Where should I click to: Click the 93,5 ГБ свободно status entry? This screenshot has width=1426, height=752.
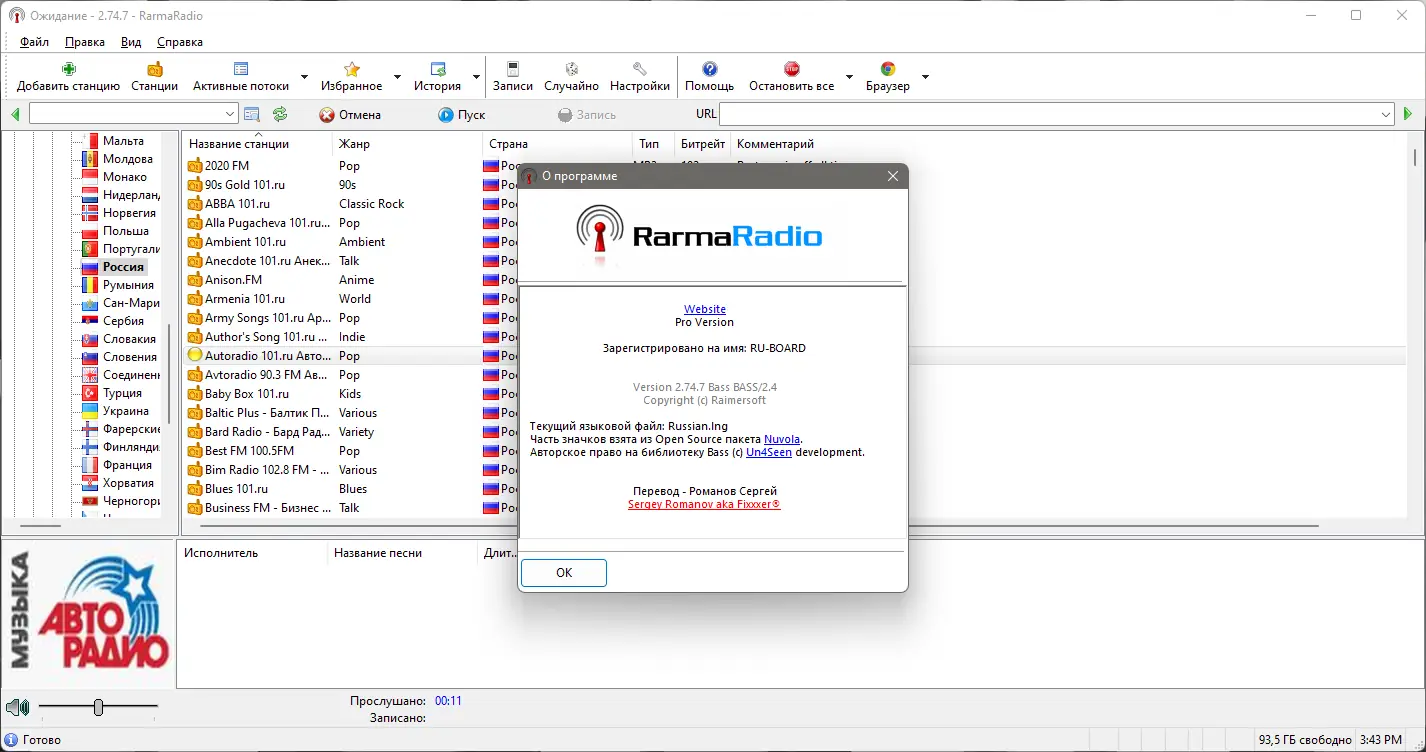[1305, 740]
